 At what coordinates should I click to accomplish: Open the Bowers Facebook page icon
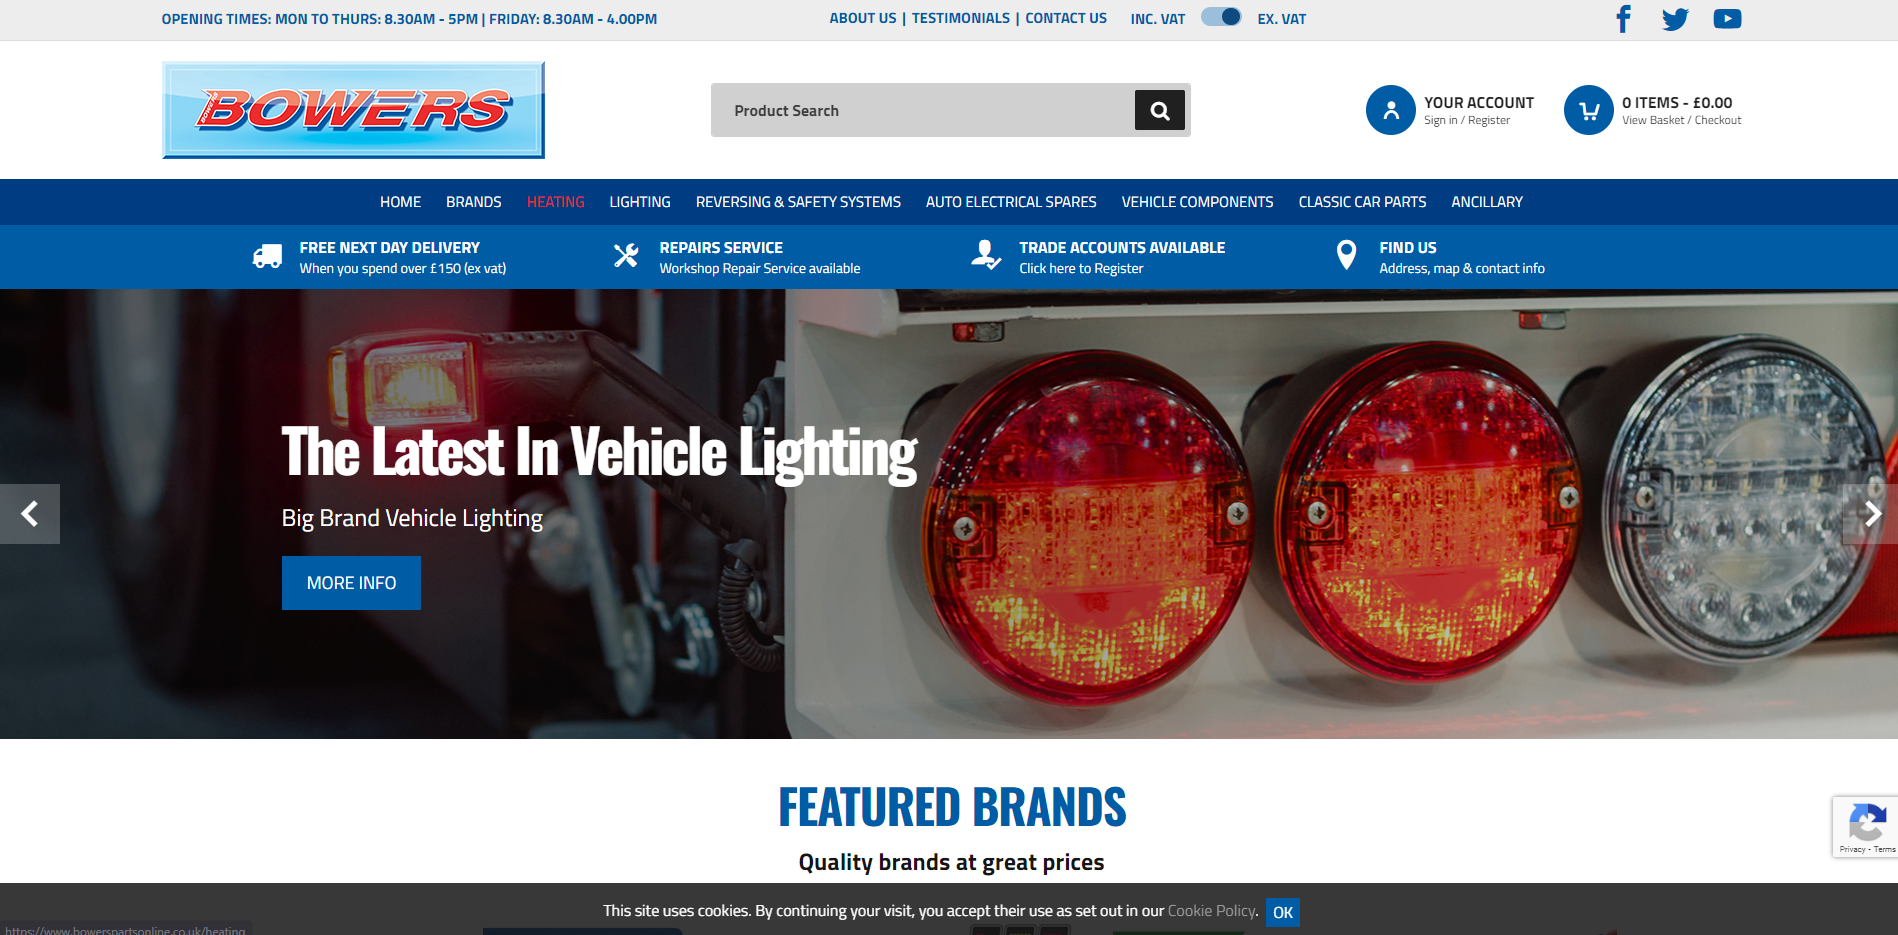[x=1623, y=19]
